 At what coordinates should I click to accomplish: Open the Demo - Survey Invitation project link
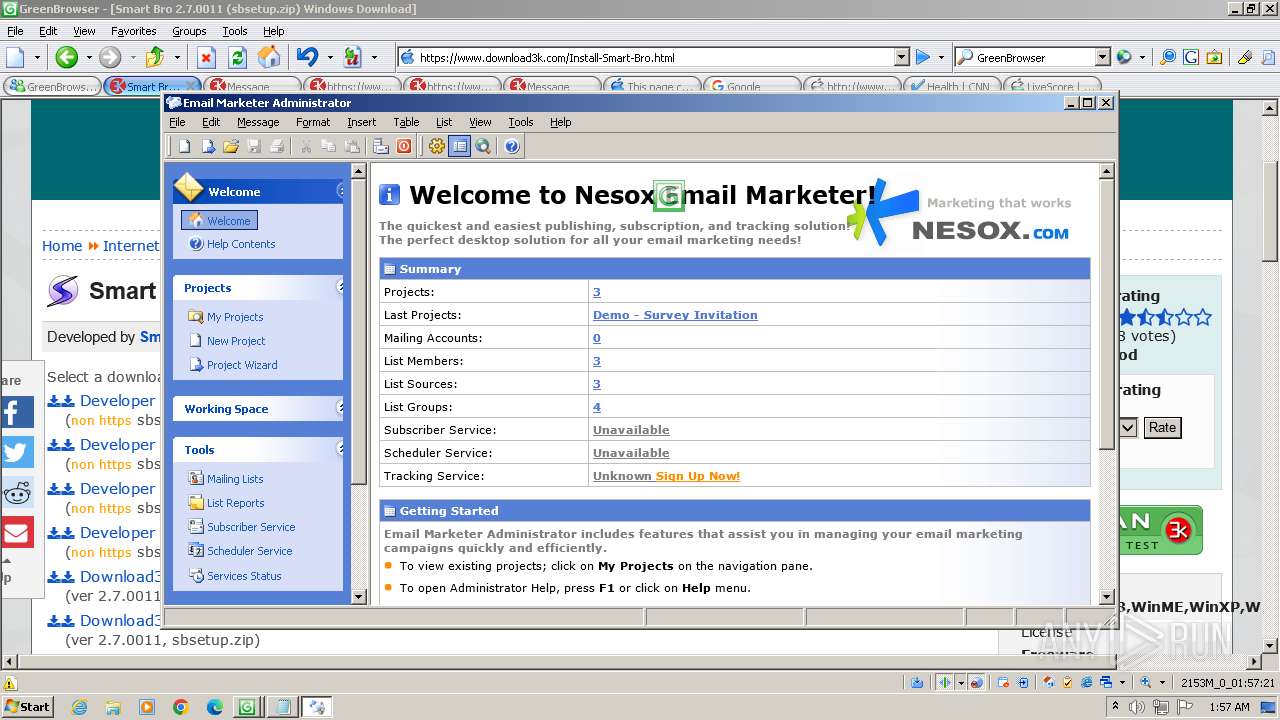tap(675, 315)
